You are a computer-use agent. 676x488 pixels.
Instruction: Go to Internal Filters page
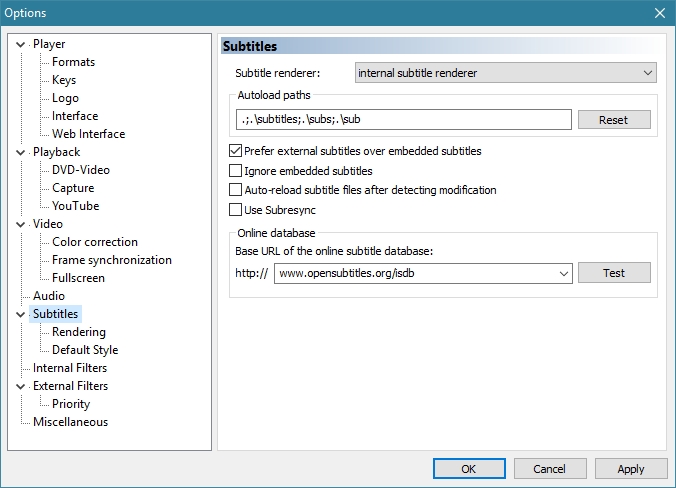click(70, 368)
